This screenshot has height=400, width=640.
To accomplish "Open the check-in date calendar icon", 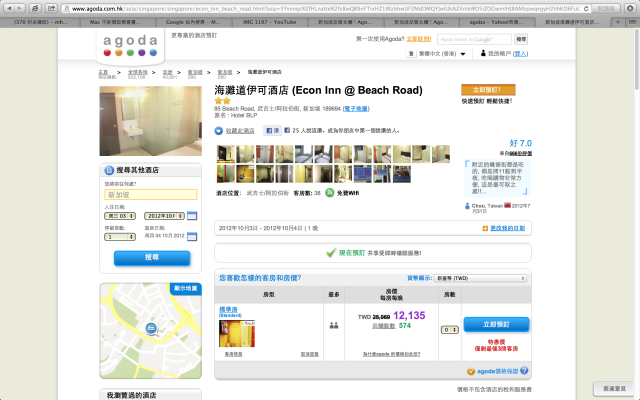I will 192,216.
